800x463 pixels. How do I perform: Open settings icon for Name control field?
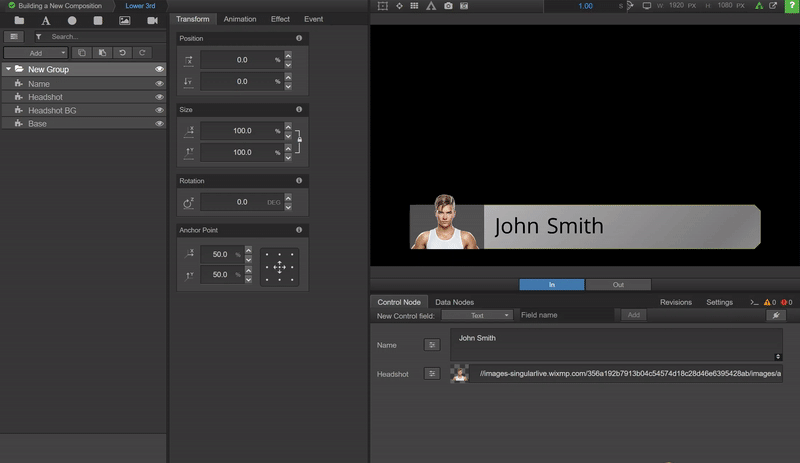[x=432, y=344]
